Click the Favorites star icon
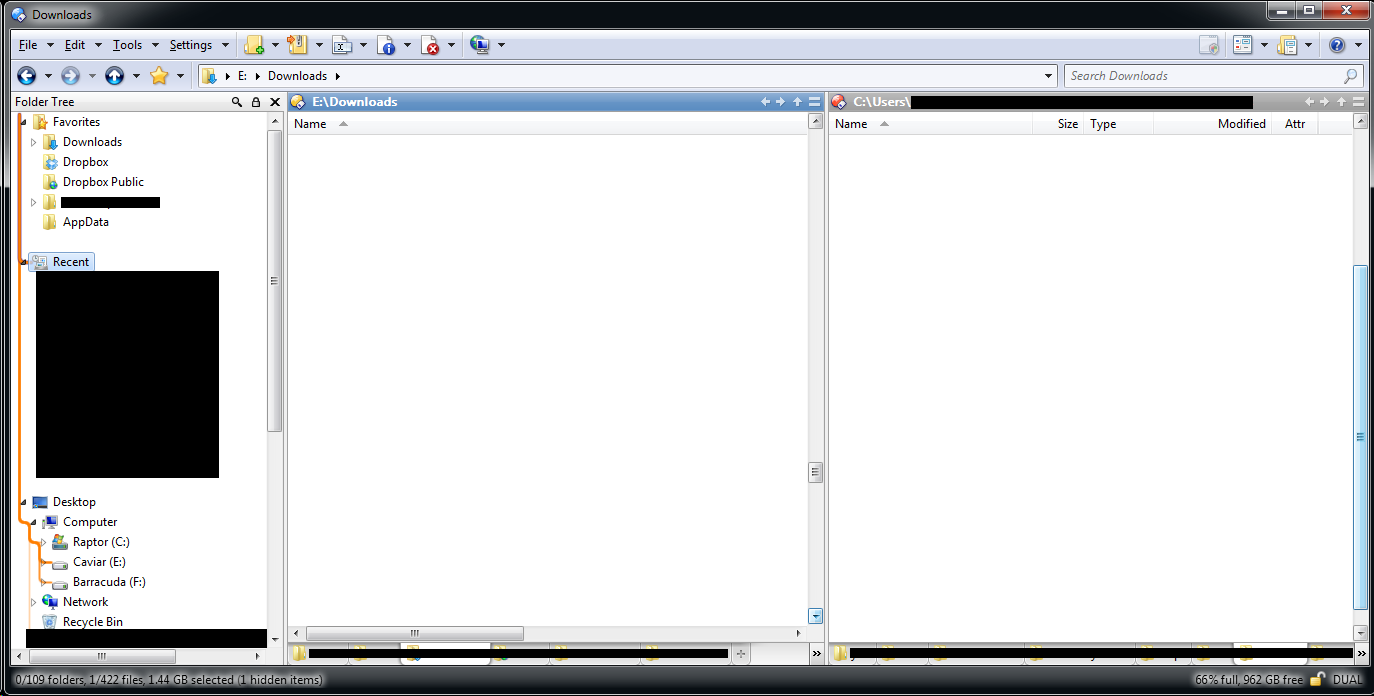This screenshot has height=696, width=1374. click(159, 76)
